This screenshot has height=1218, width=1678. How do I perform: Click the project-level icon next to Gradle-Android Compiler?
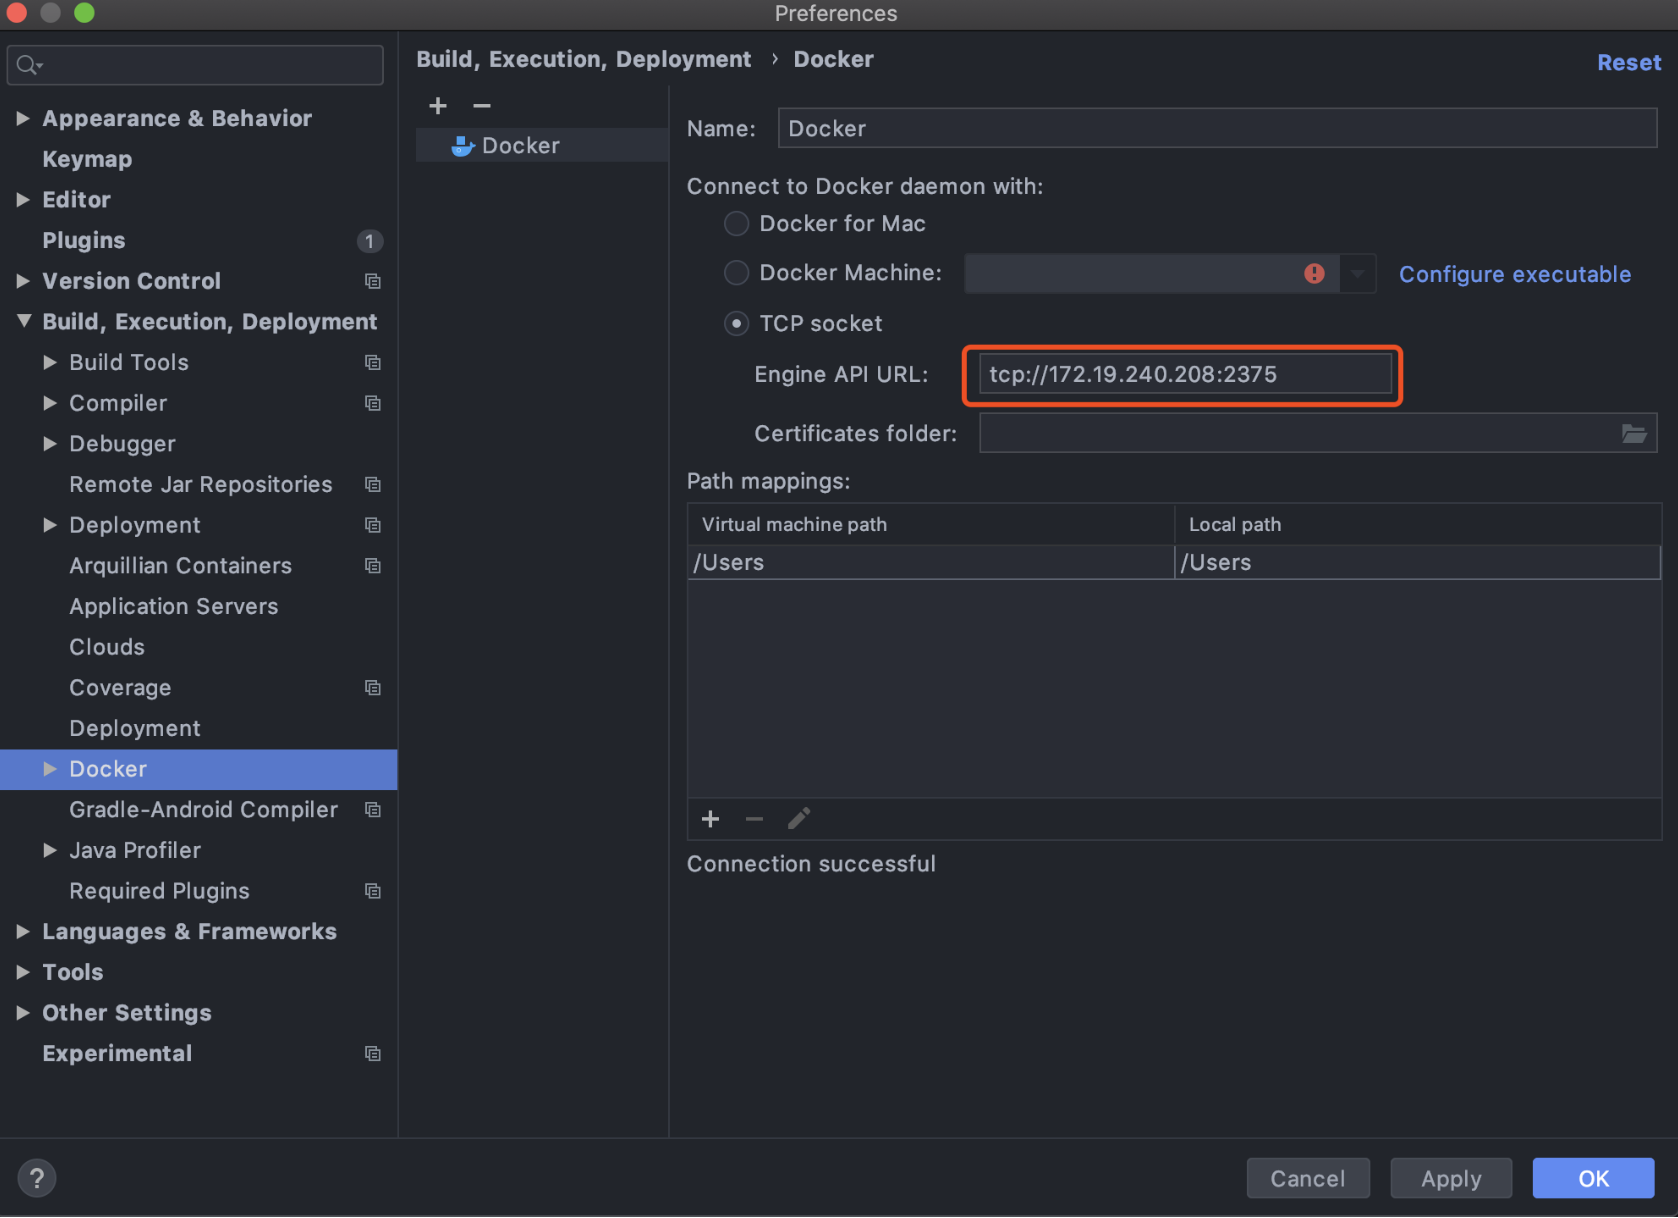click(x=373, y=810)
